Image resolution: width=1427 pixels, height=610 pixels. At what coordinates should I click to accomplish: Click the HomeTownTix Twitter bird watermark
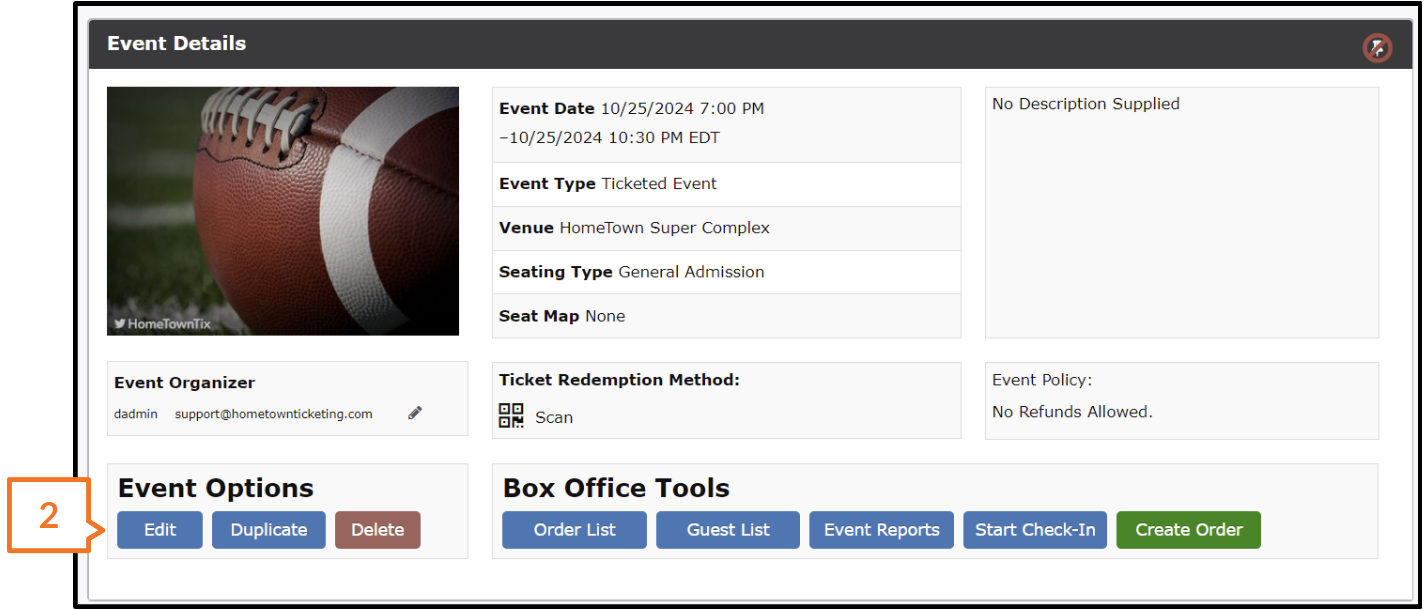click(120, 324)
